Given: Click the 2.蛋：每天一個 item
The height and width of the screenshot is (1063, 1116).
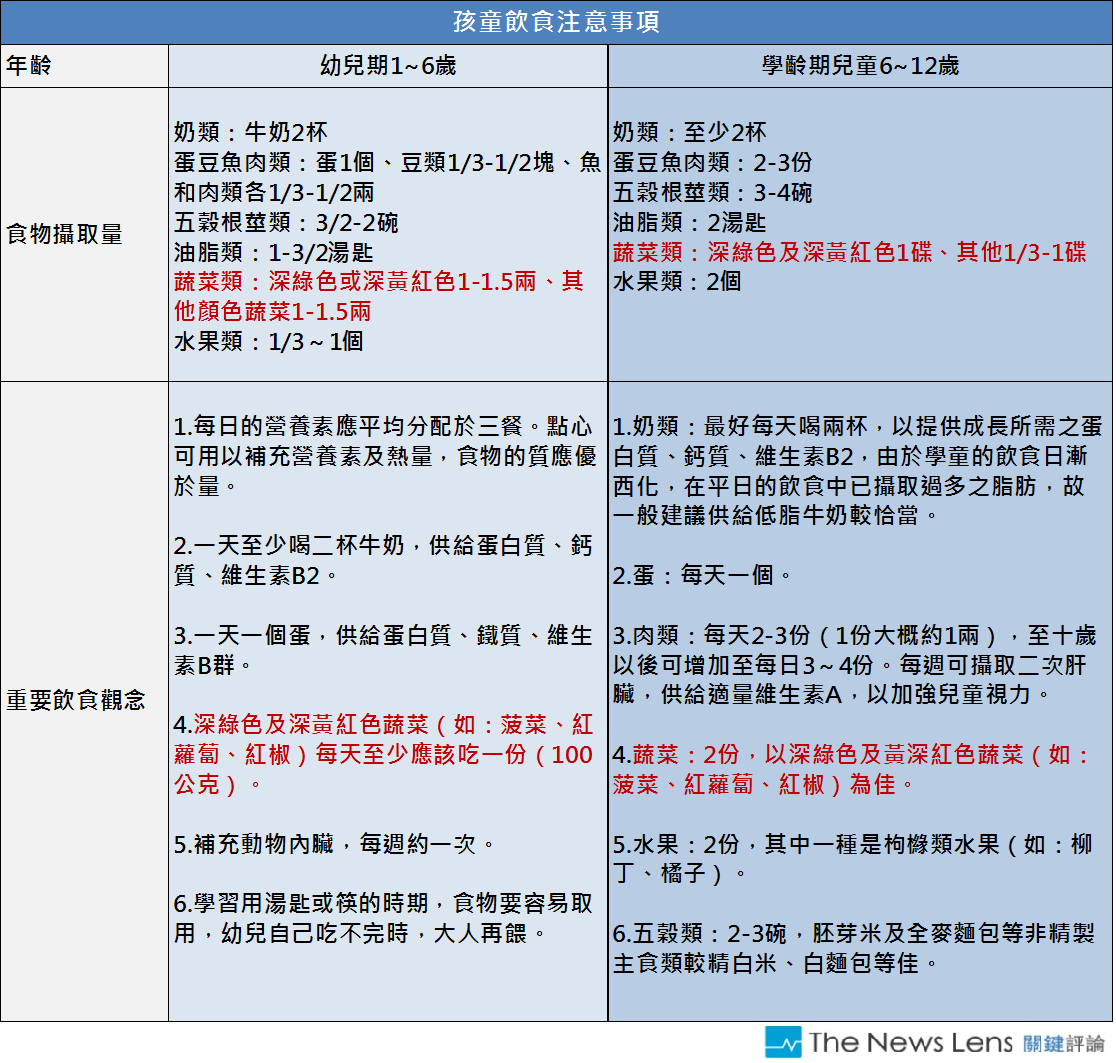Looking at the screenshot, I should [703, 575].
